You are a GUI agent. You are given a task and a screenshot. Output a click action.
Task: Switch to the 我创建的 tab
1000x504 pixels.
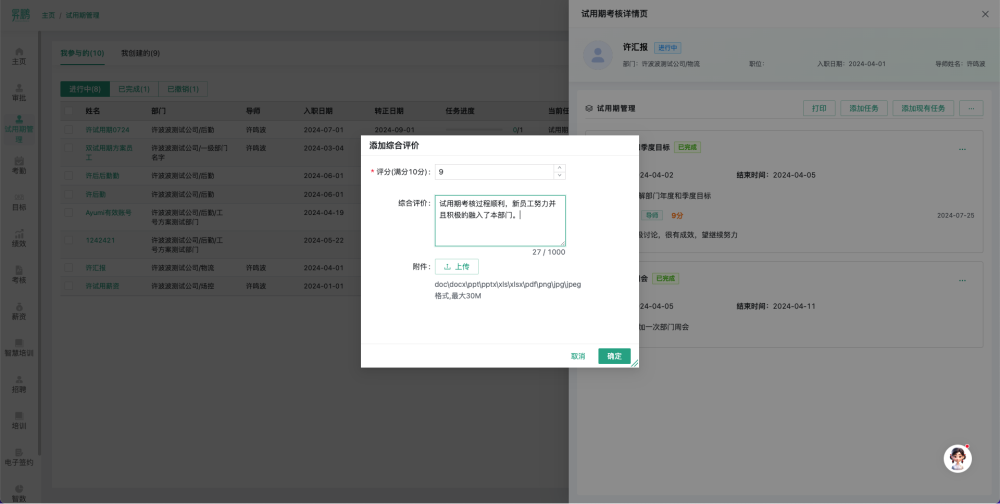coord(140,53)
